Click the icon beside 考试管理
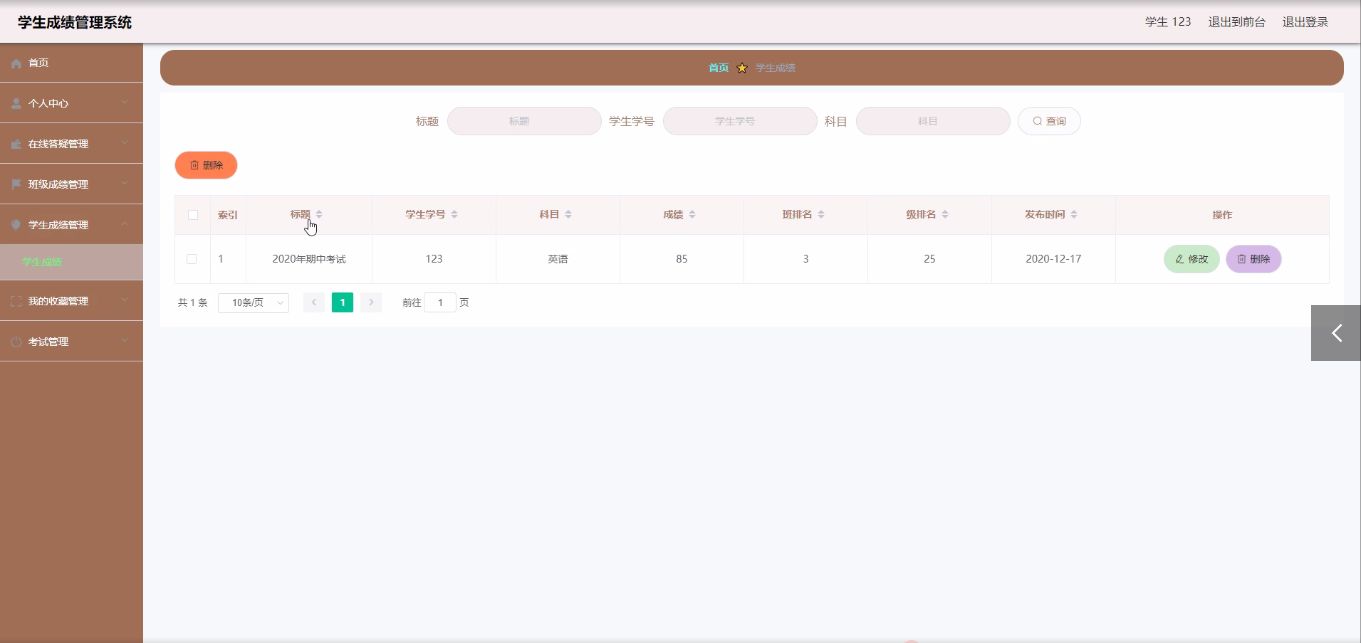The height and width of the screenshot is (643, 1361). point(16,342)
